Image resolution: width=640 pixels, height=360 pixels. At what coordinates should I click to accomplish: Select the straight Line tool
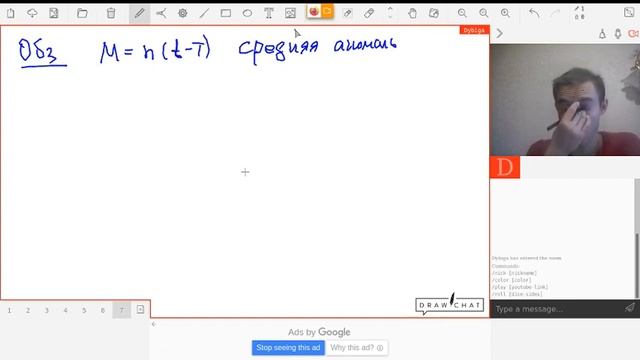(x=204, y=13)
